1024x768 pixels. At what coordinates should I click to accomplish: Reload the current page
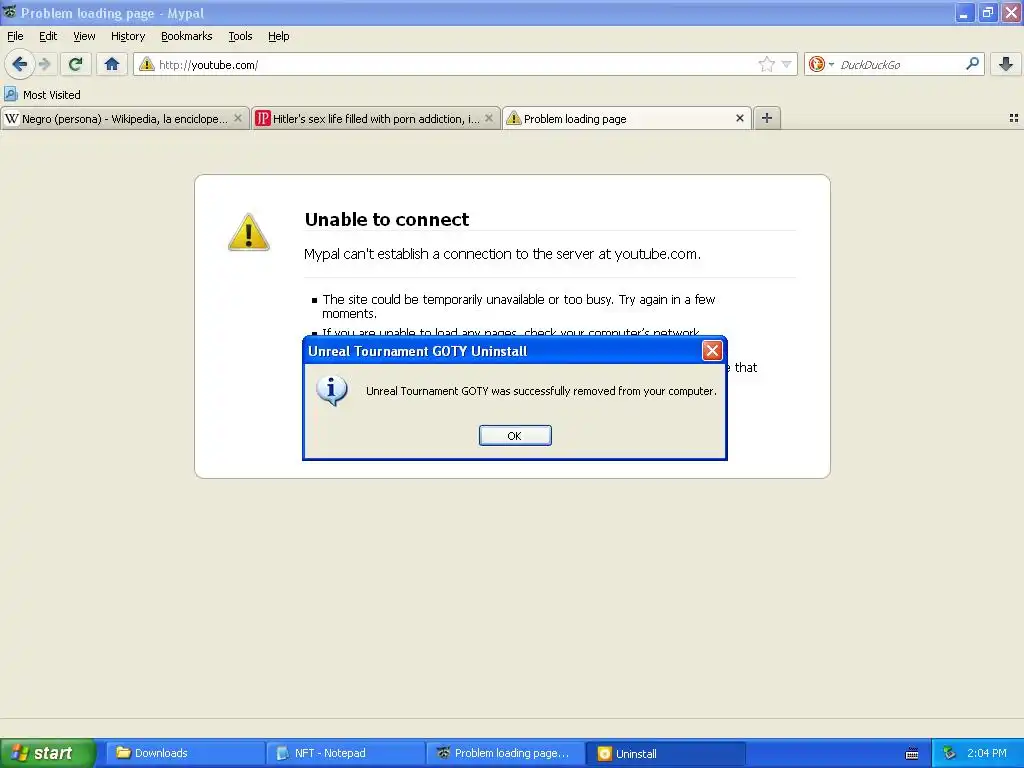[75, 64]
